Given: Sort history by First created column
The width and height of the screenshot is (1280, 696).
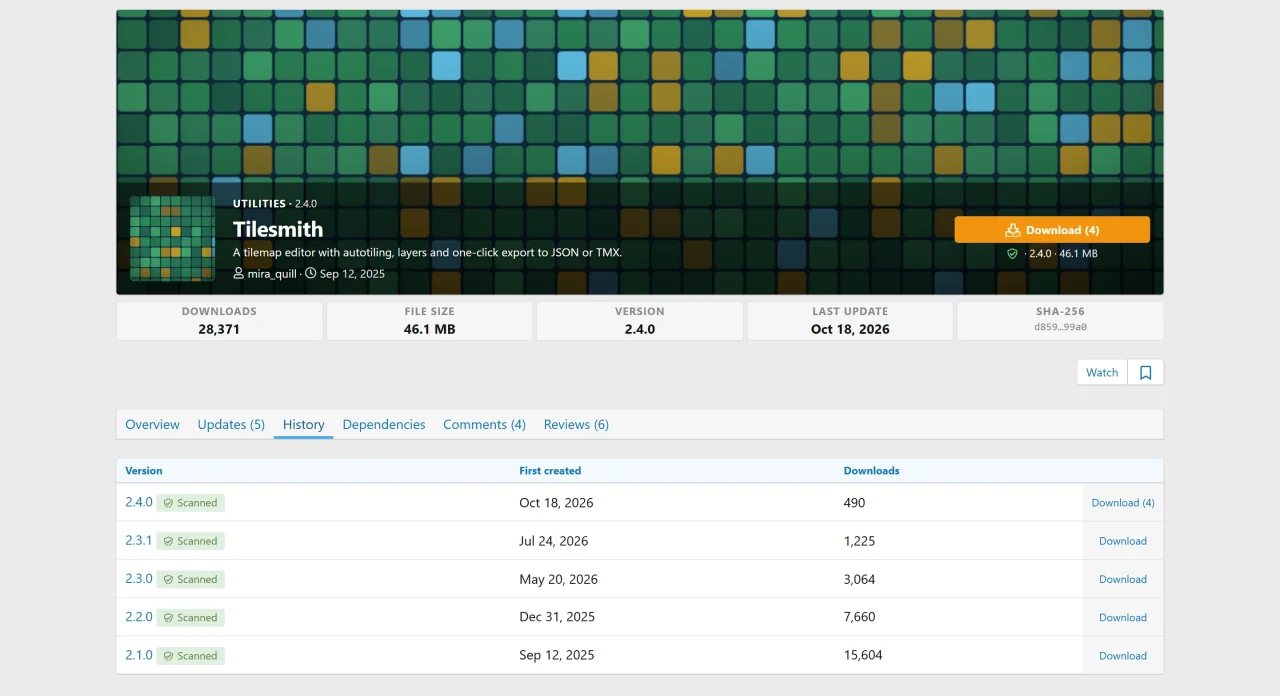Looking at the screenshot, I should tap(550, 470).
